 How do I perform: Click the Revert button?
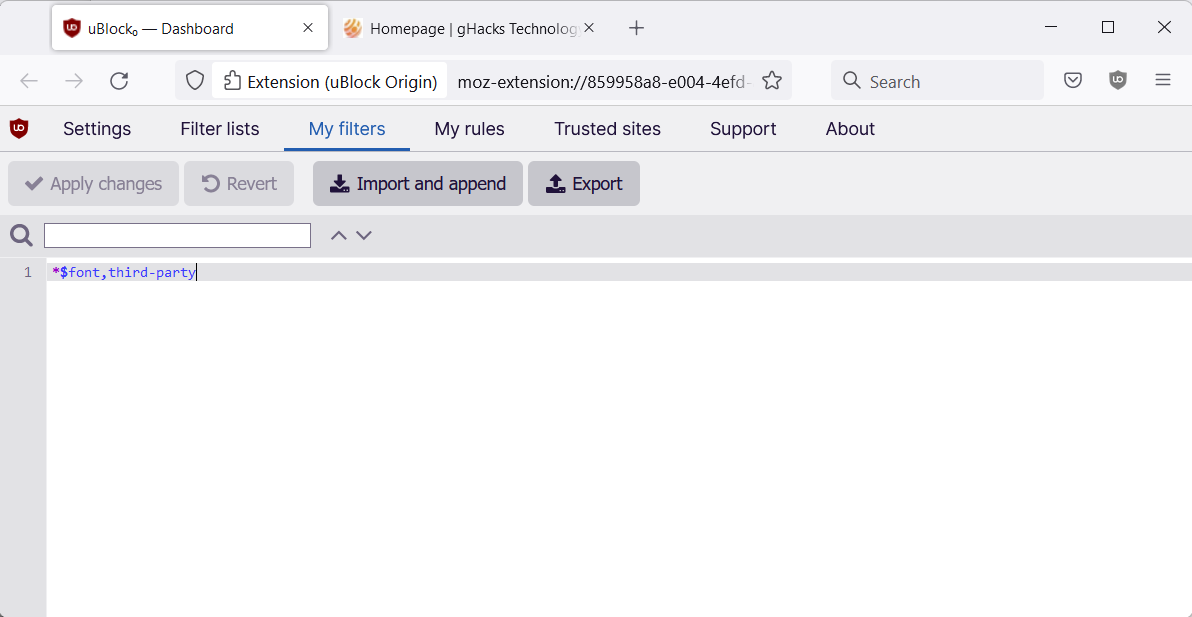pyautogui.click(x=239, y=183)
